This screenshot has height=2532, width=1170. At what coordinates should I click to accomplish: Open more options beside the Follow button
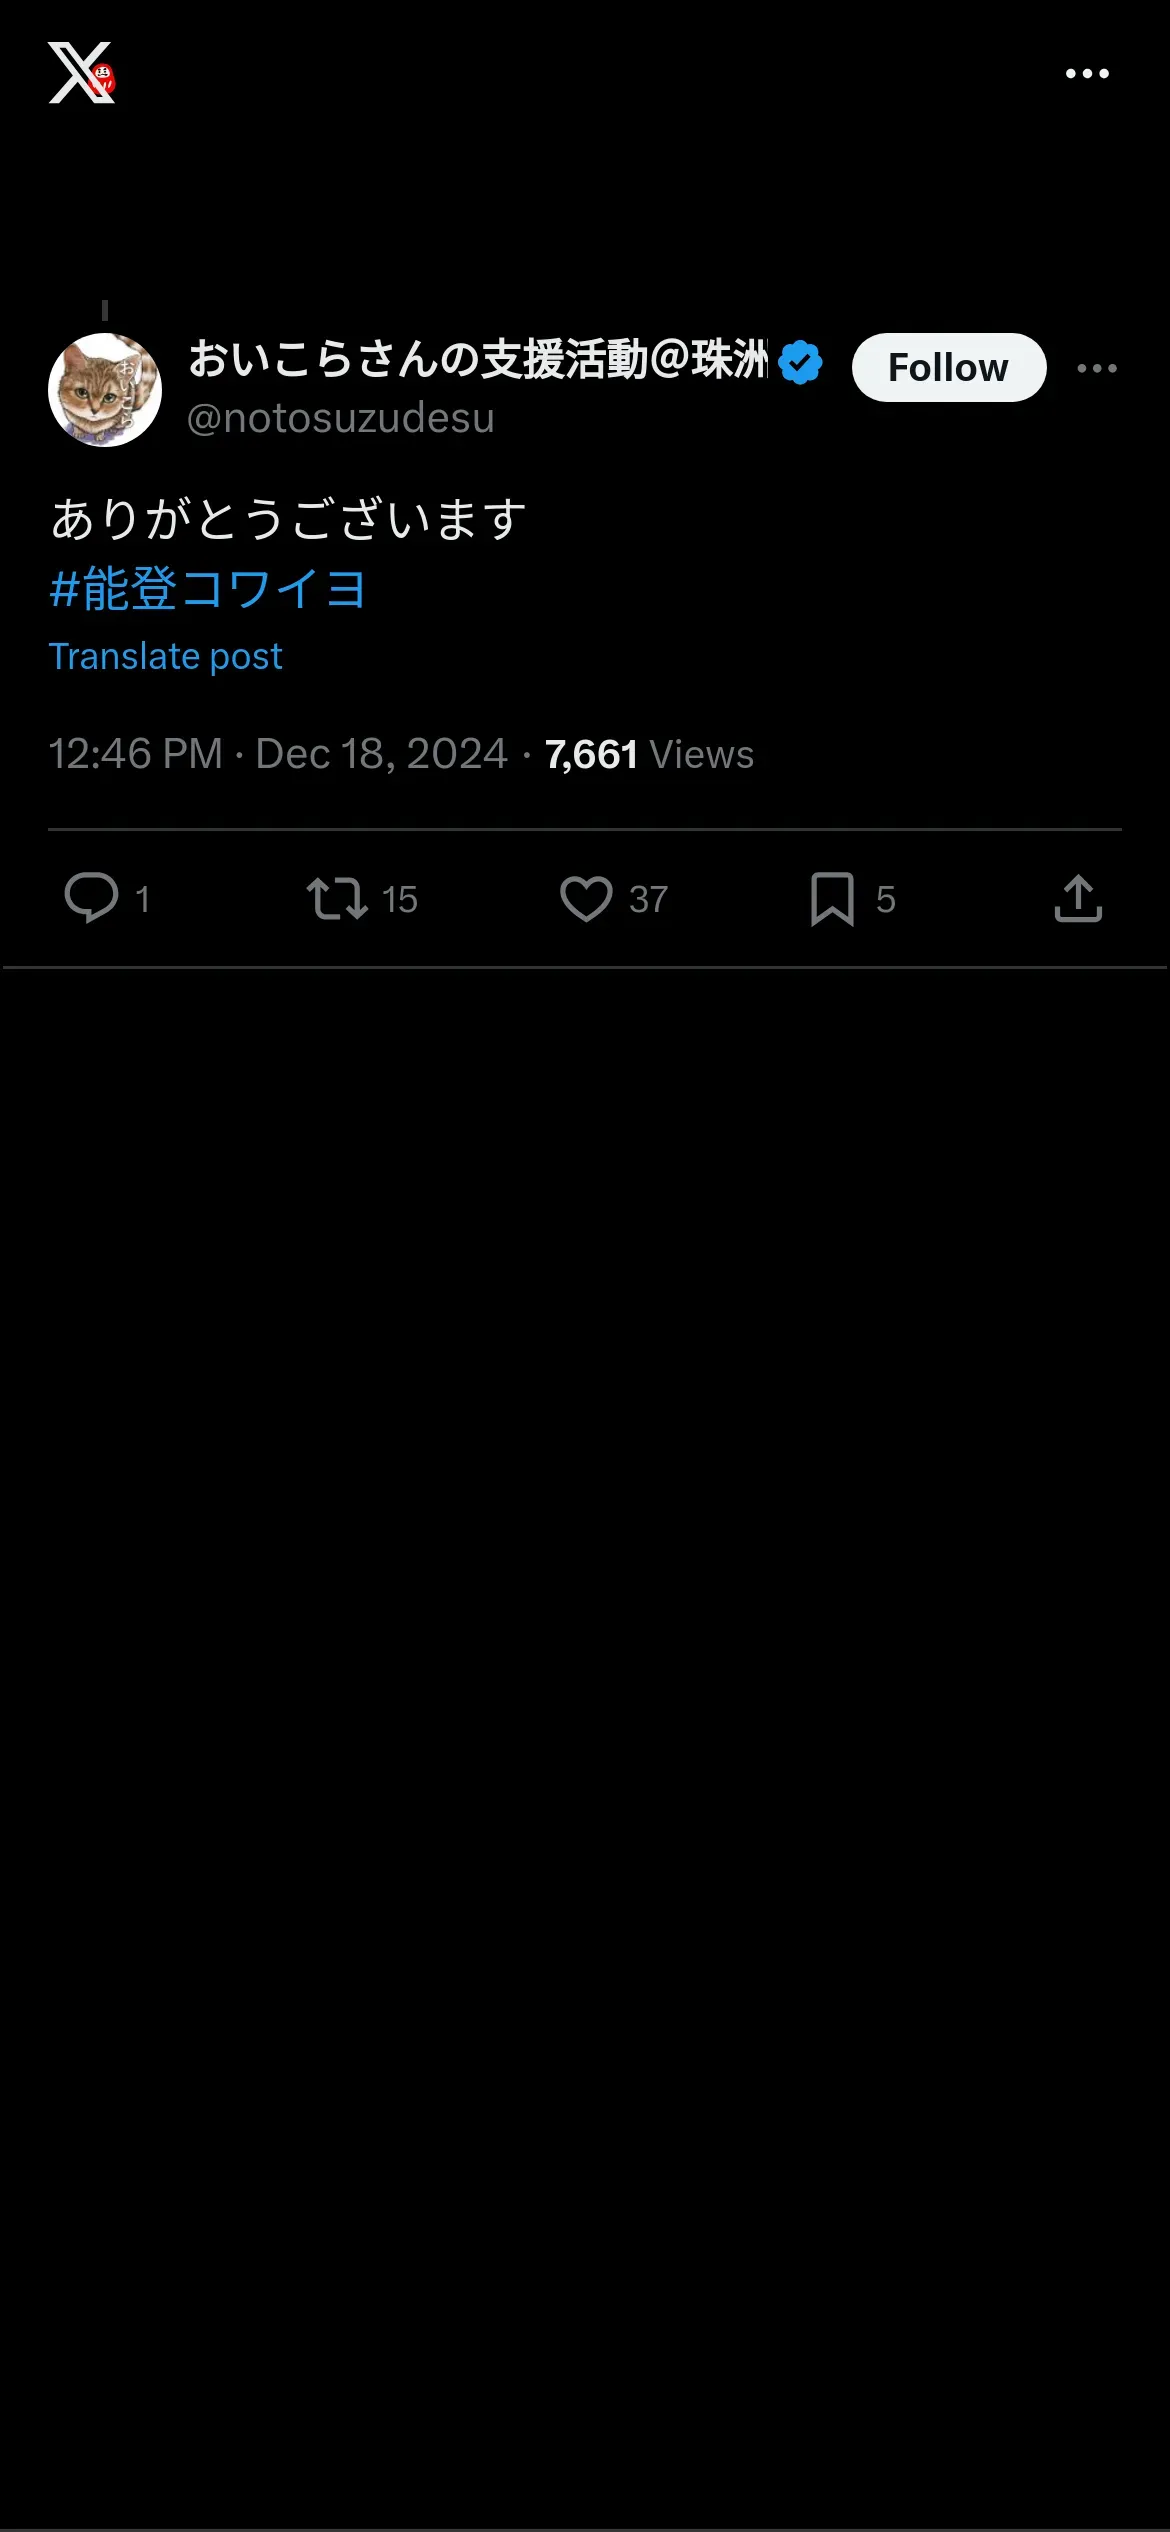(x=1097, y=368)
